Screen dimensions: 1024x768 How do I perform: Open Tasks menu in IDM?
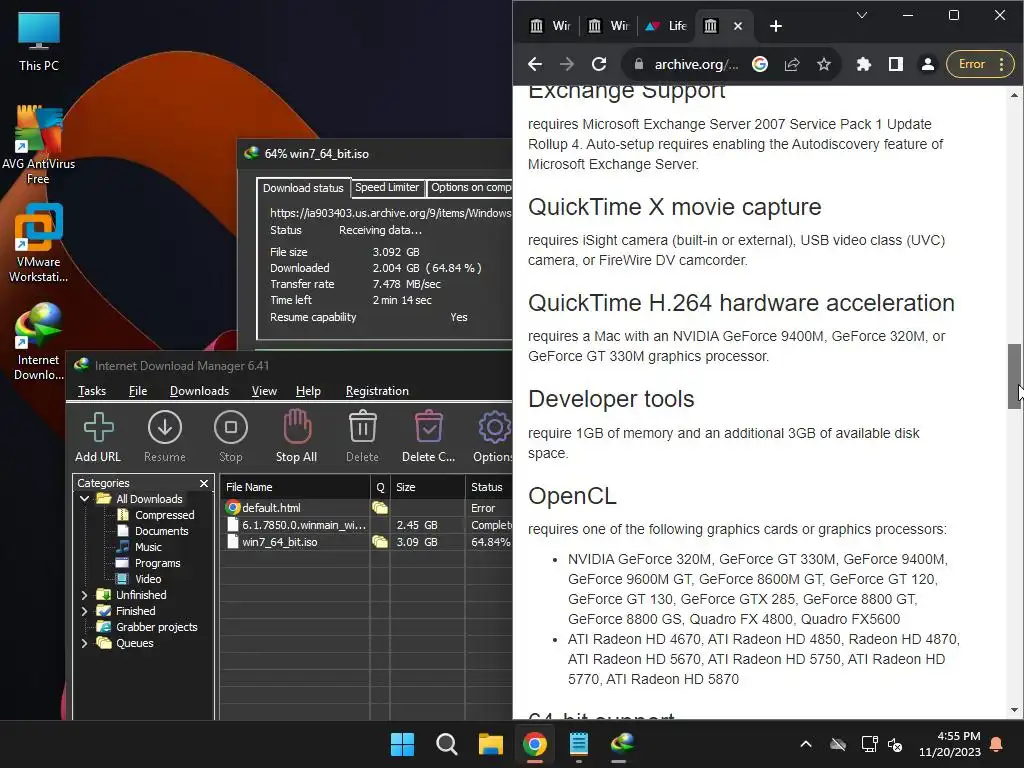pyautogui.click(x=92, y=391)
